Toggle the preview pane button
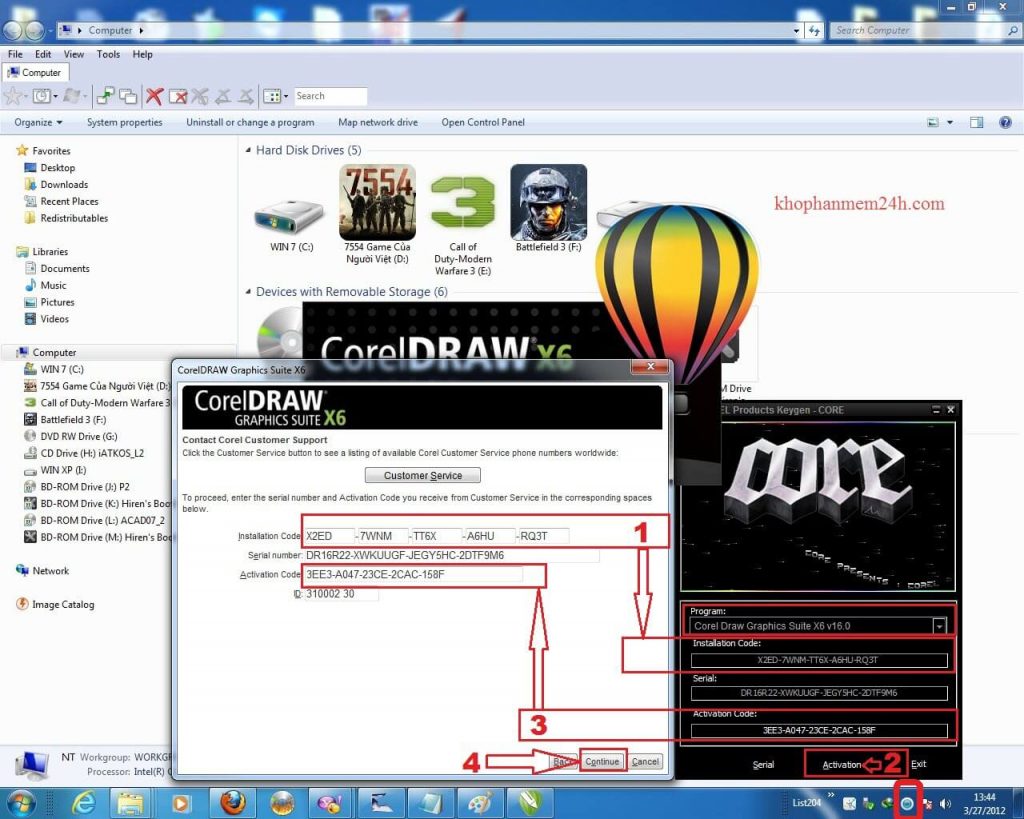This screenshot has height=819, width=1024. click(977, 122)
